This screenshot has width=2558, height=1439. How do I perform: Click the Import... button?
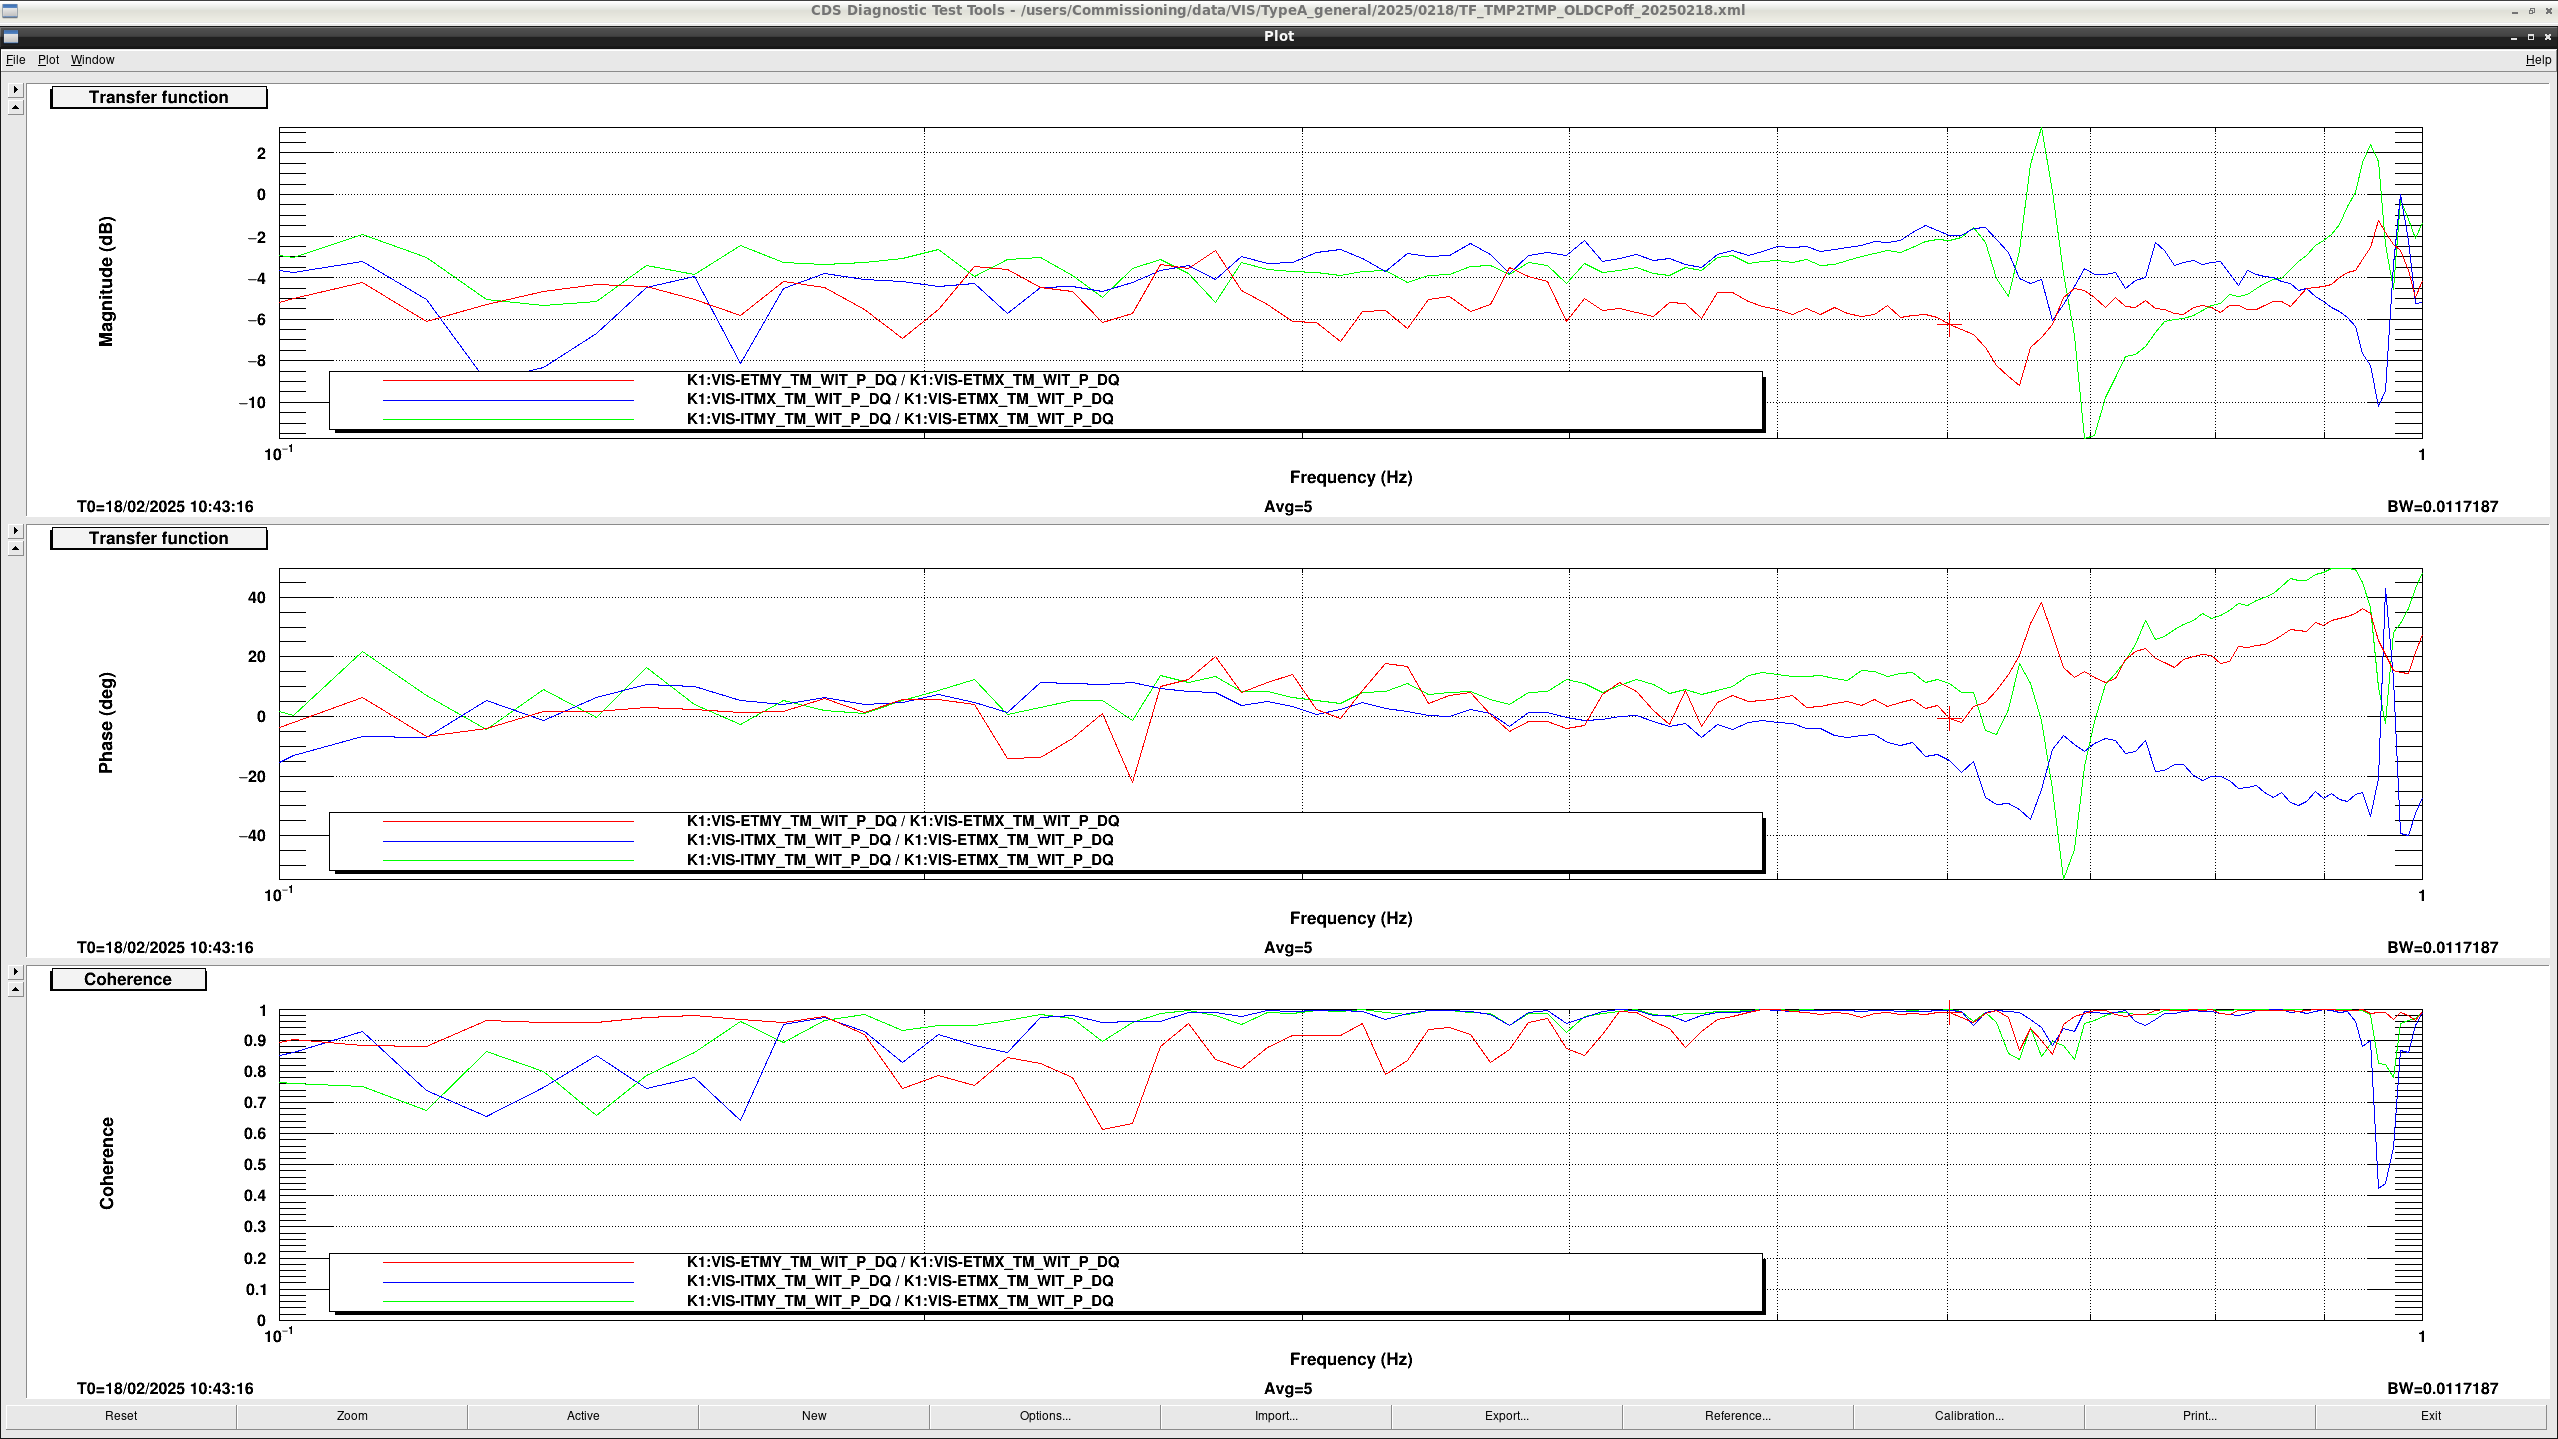pos(1276,1416)
